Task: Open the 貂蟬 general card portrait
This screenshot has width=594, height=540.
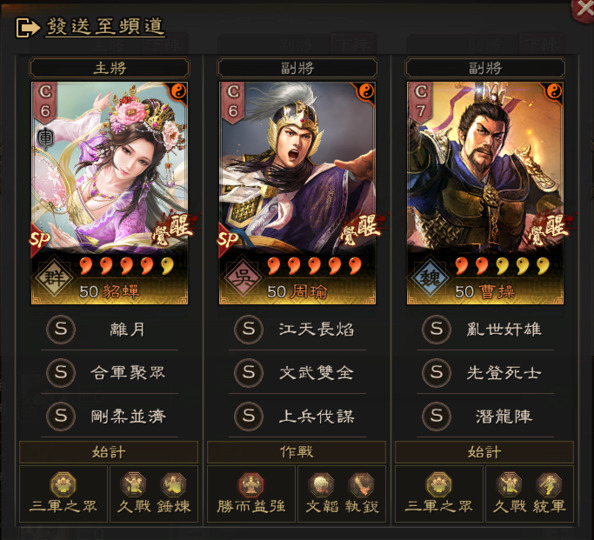Action: pos(109,193)
